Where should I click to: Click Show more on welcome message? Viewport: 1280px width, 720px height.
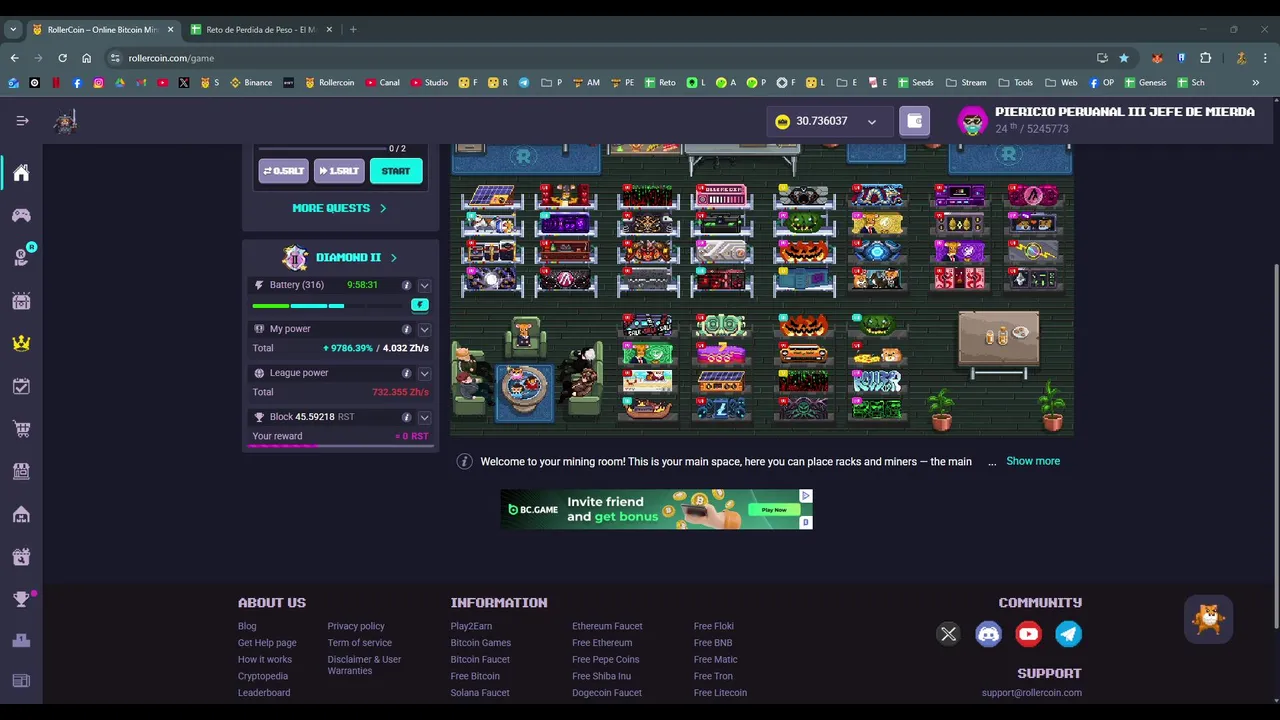pyautogui.click(x=1033, y=461)
